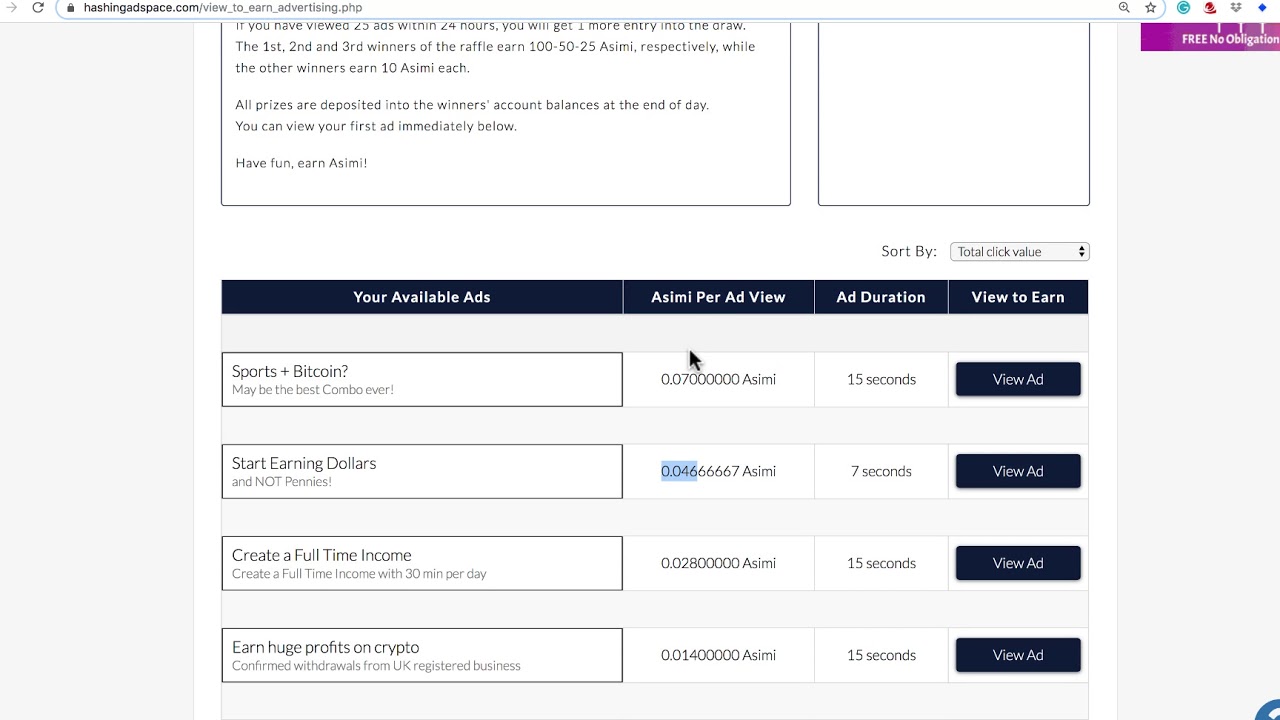The image size is (1280, 720).
Task: Bookmark this page with the star icon
Action: [1151, 7]
